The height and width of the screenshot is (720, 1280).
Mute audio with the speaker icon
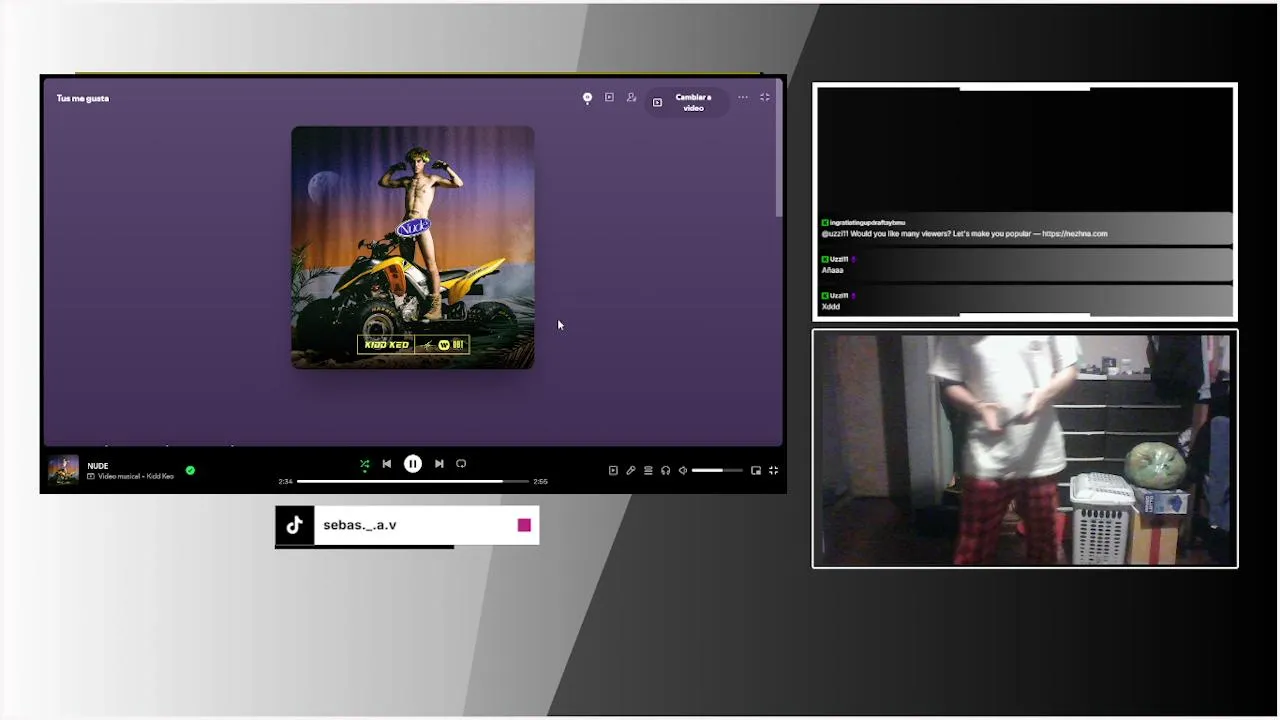tap(683, 470)
